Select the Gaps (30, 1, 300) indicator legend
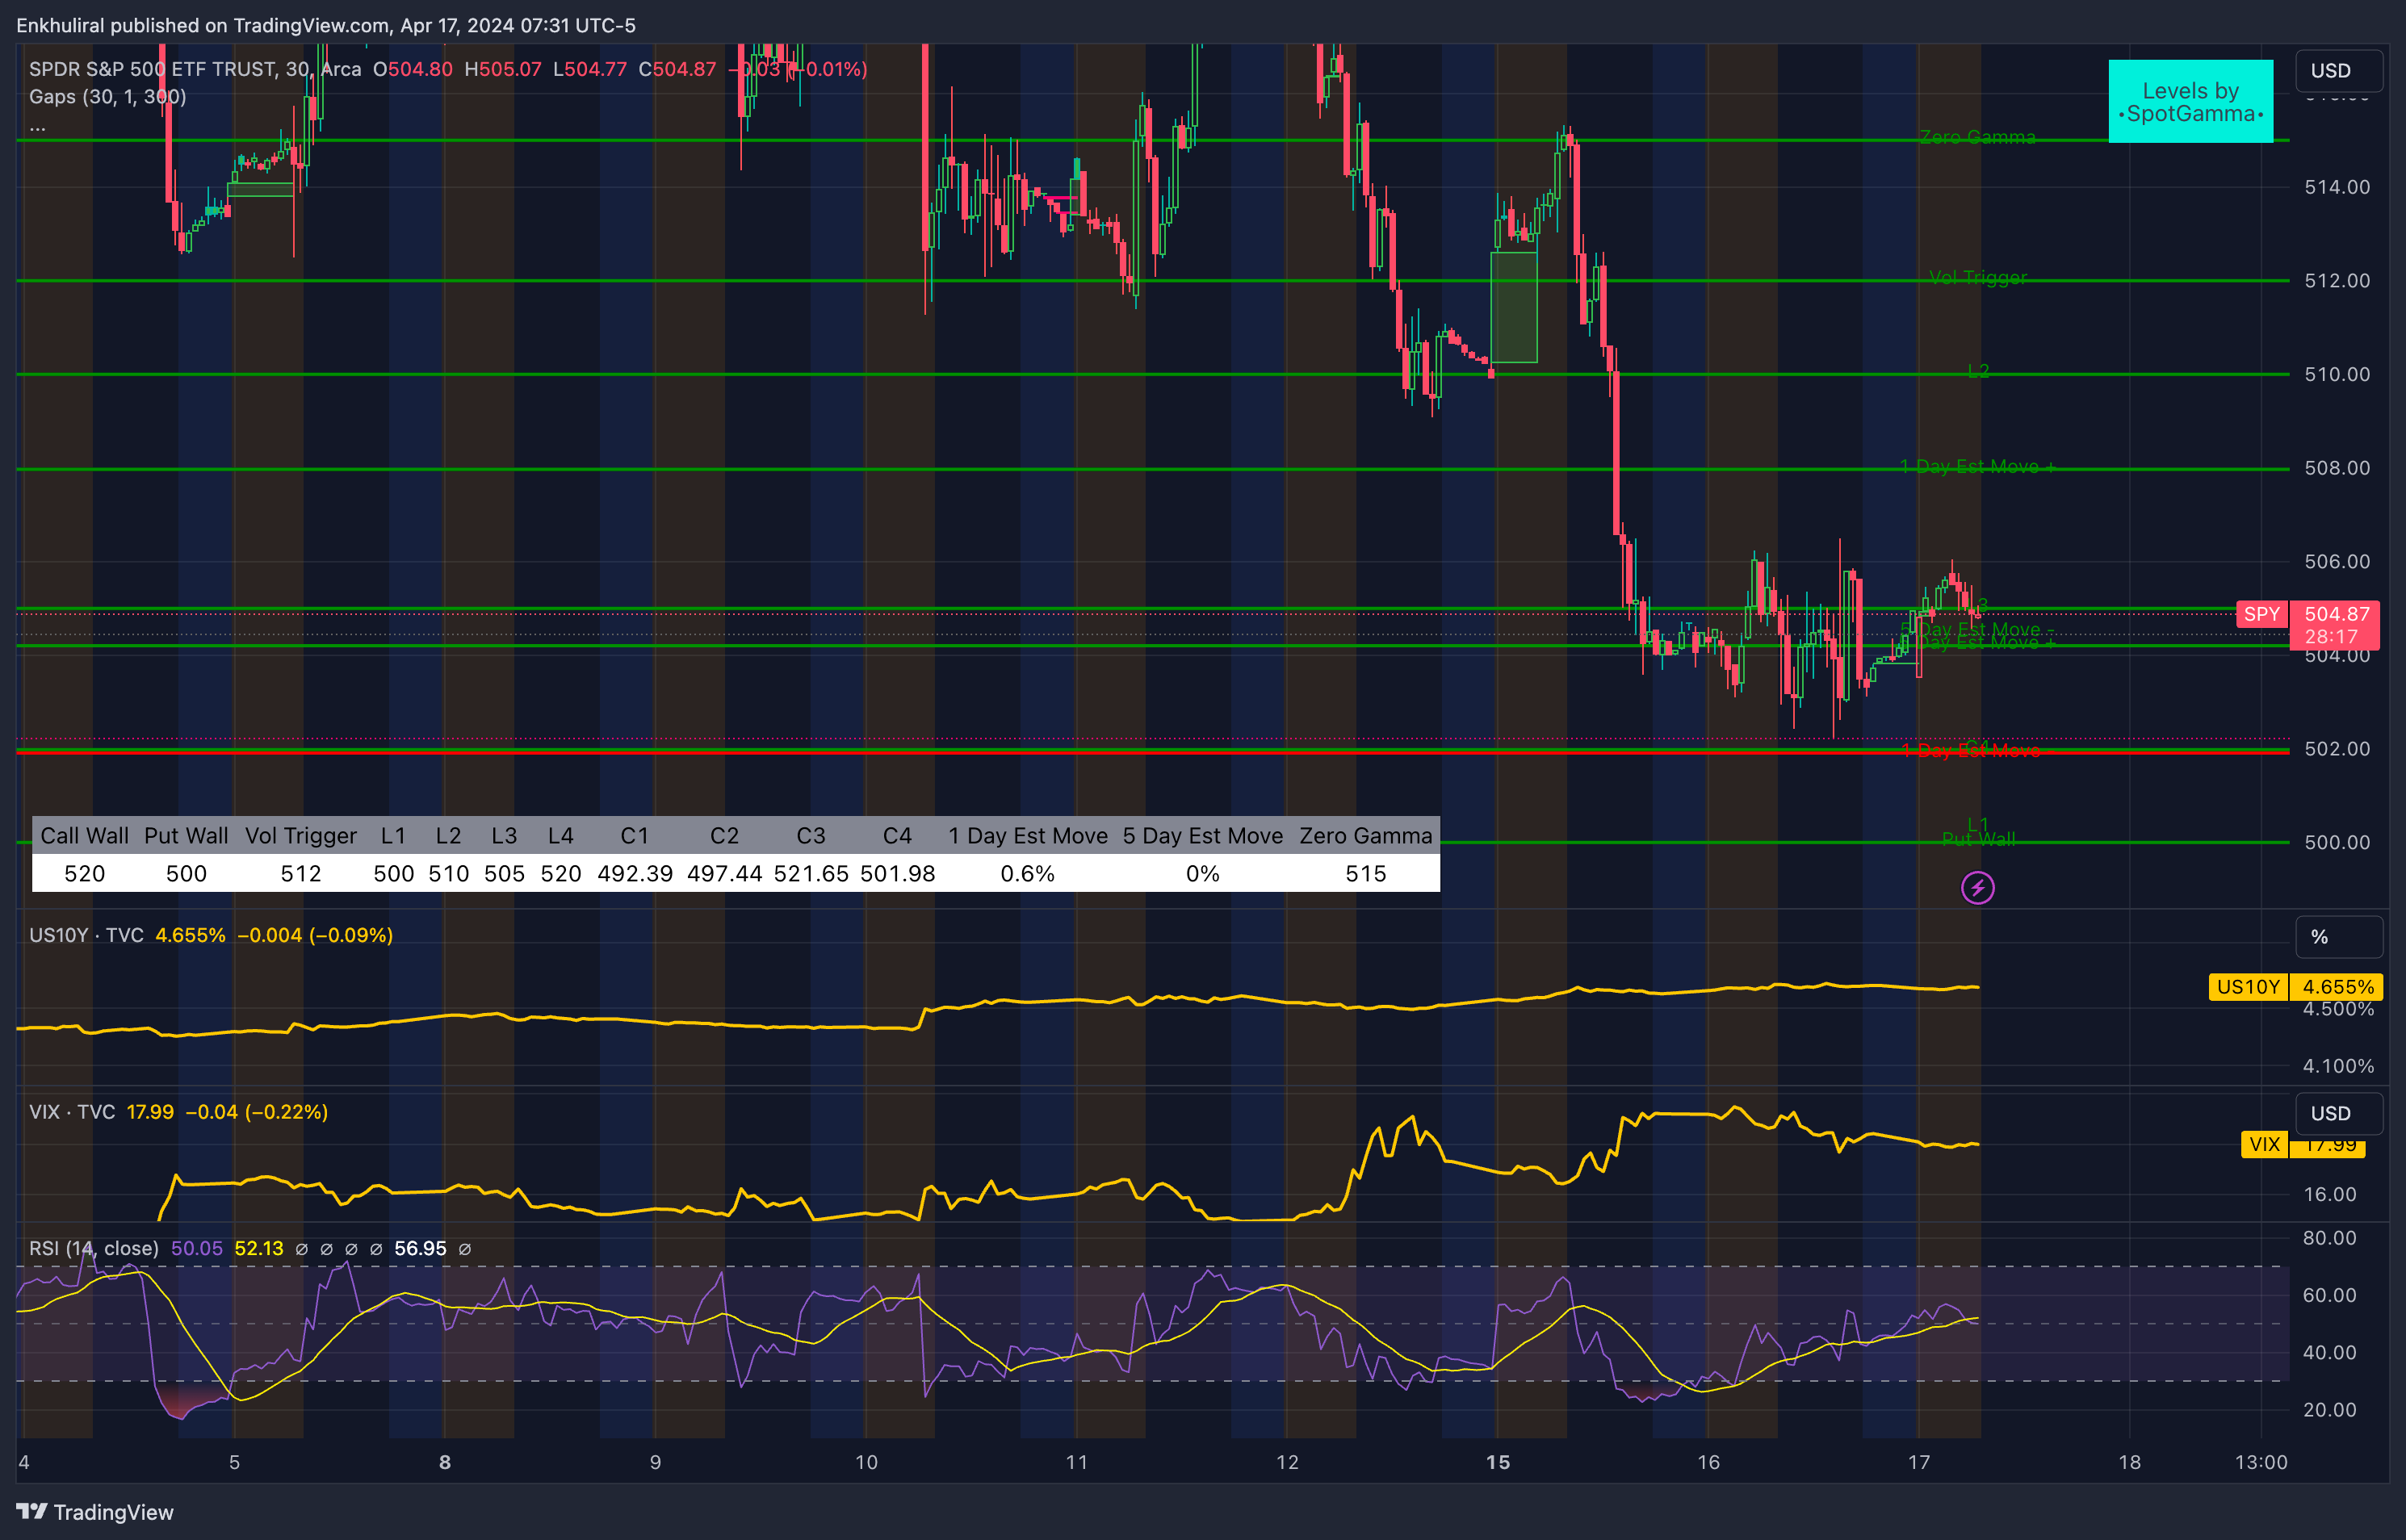The image size is (2406, 1540). point(107,97)
